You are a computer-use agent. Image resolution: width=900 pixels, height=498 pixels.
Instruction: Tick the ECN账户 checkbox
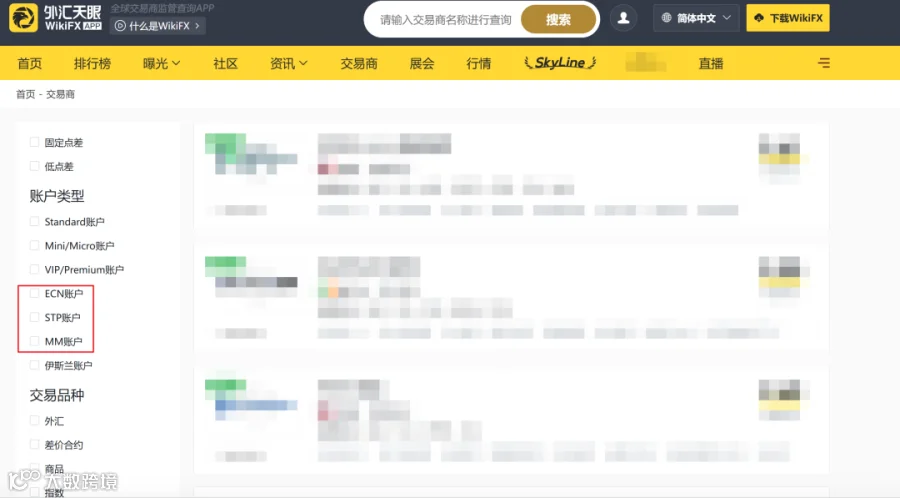coord(34,293)
